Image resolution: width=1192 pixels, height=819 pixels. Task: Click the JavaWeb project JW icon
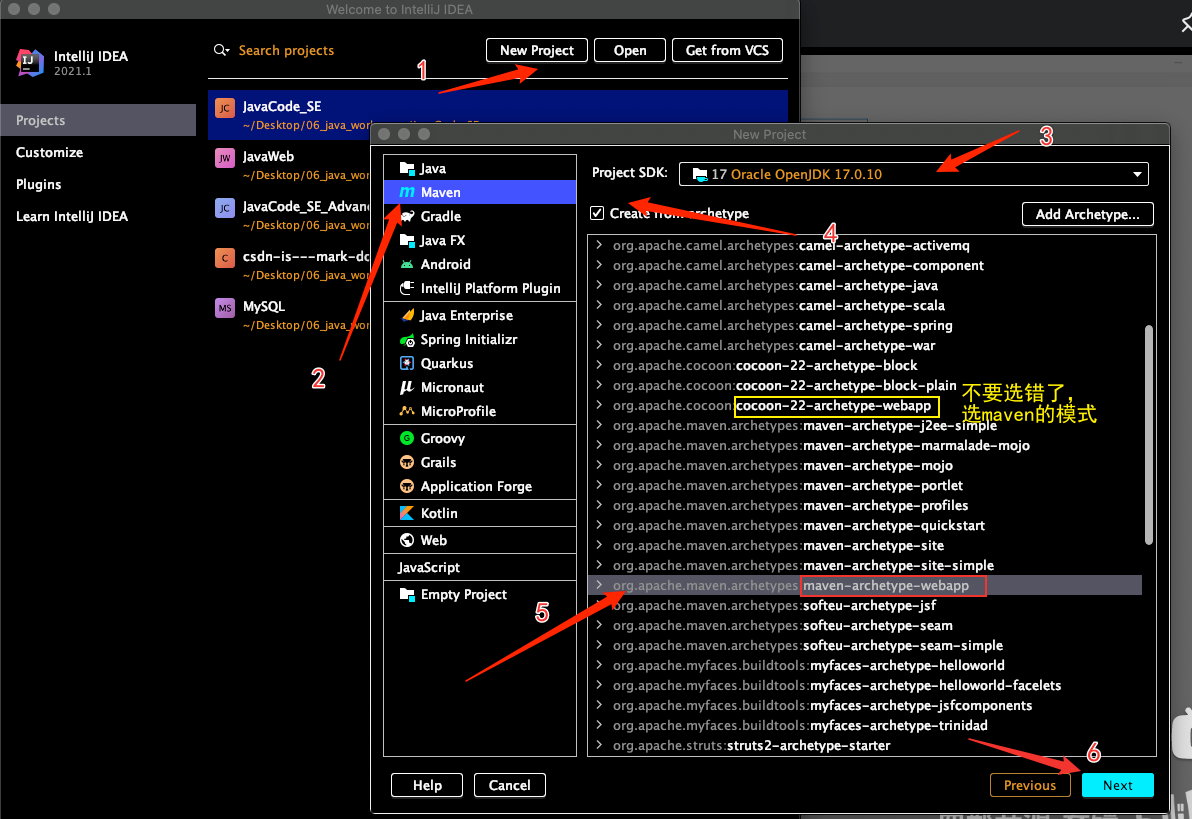tap(224, 158)
